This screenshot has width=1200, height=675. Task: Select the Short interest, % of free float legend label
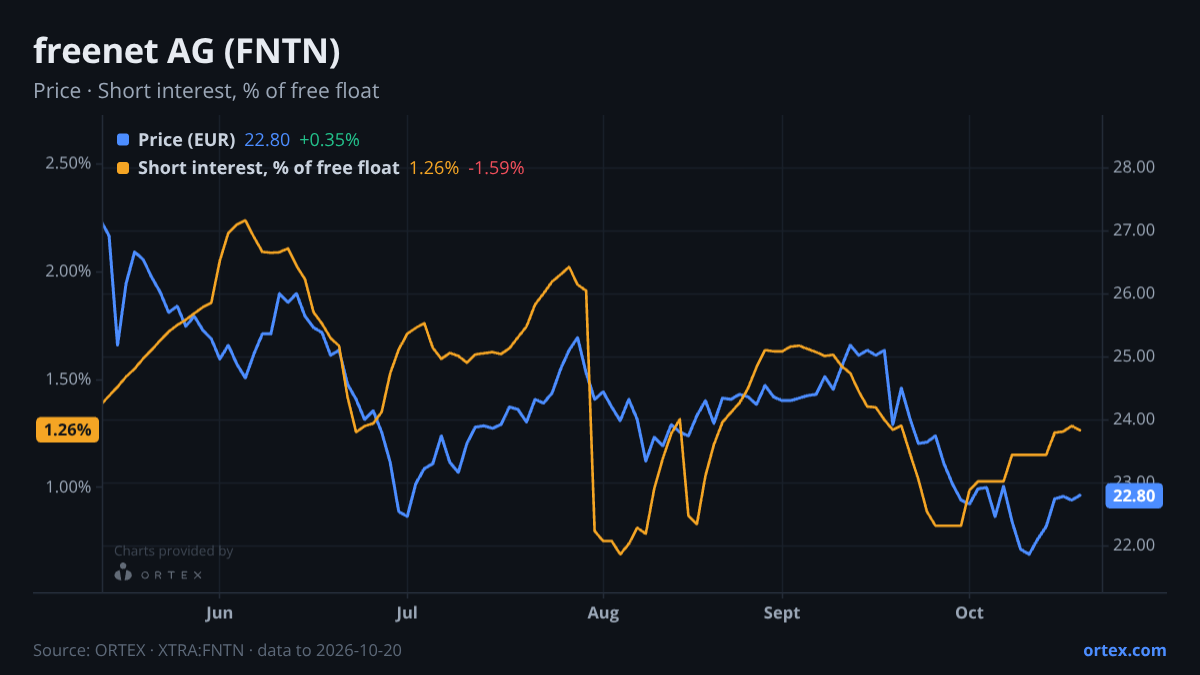[x=269, y=168]
